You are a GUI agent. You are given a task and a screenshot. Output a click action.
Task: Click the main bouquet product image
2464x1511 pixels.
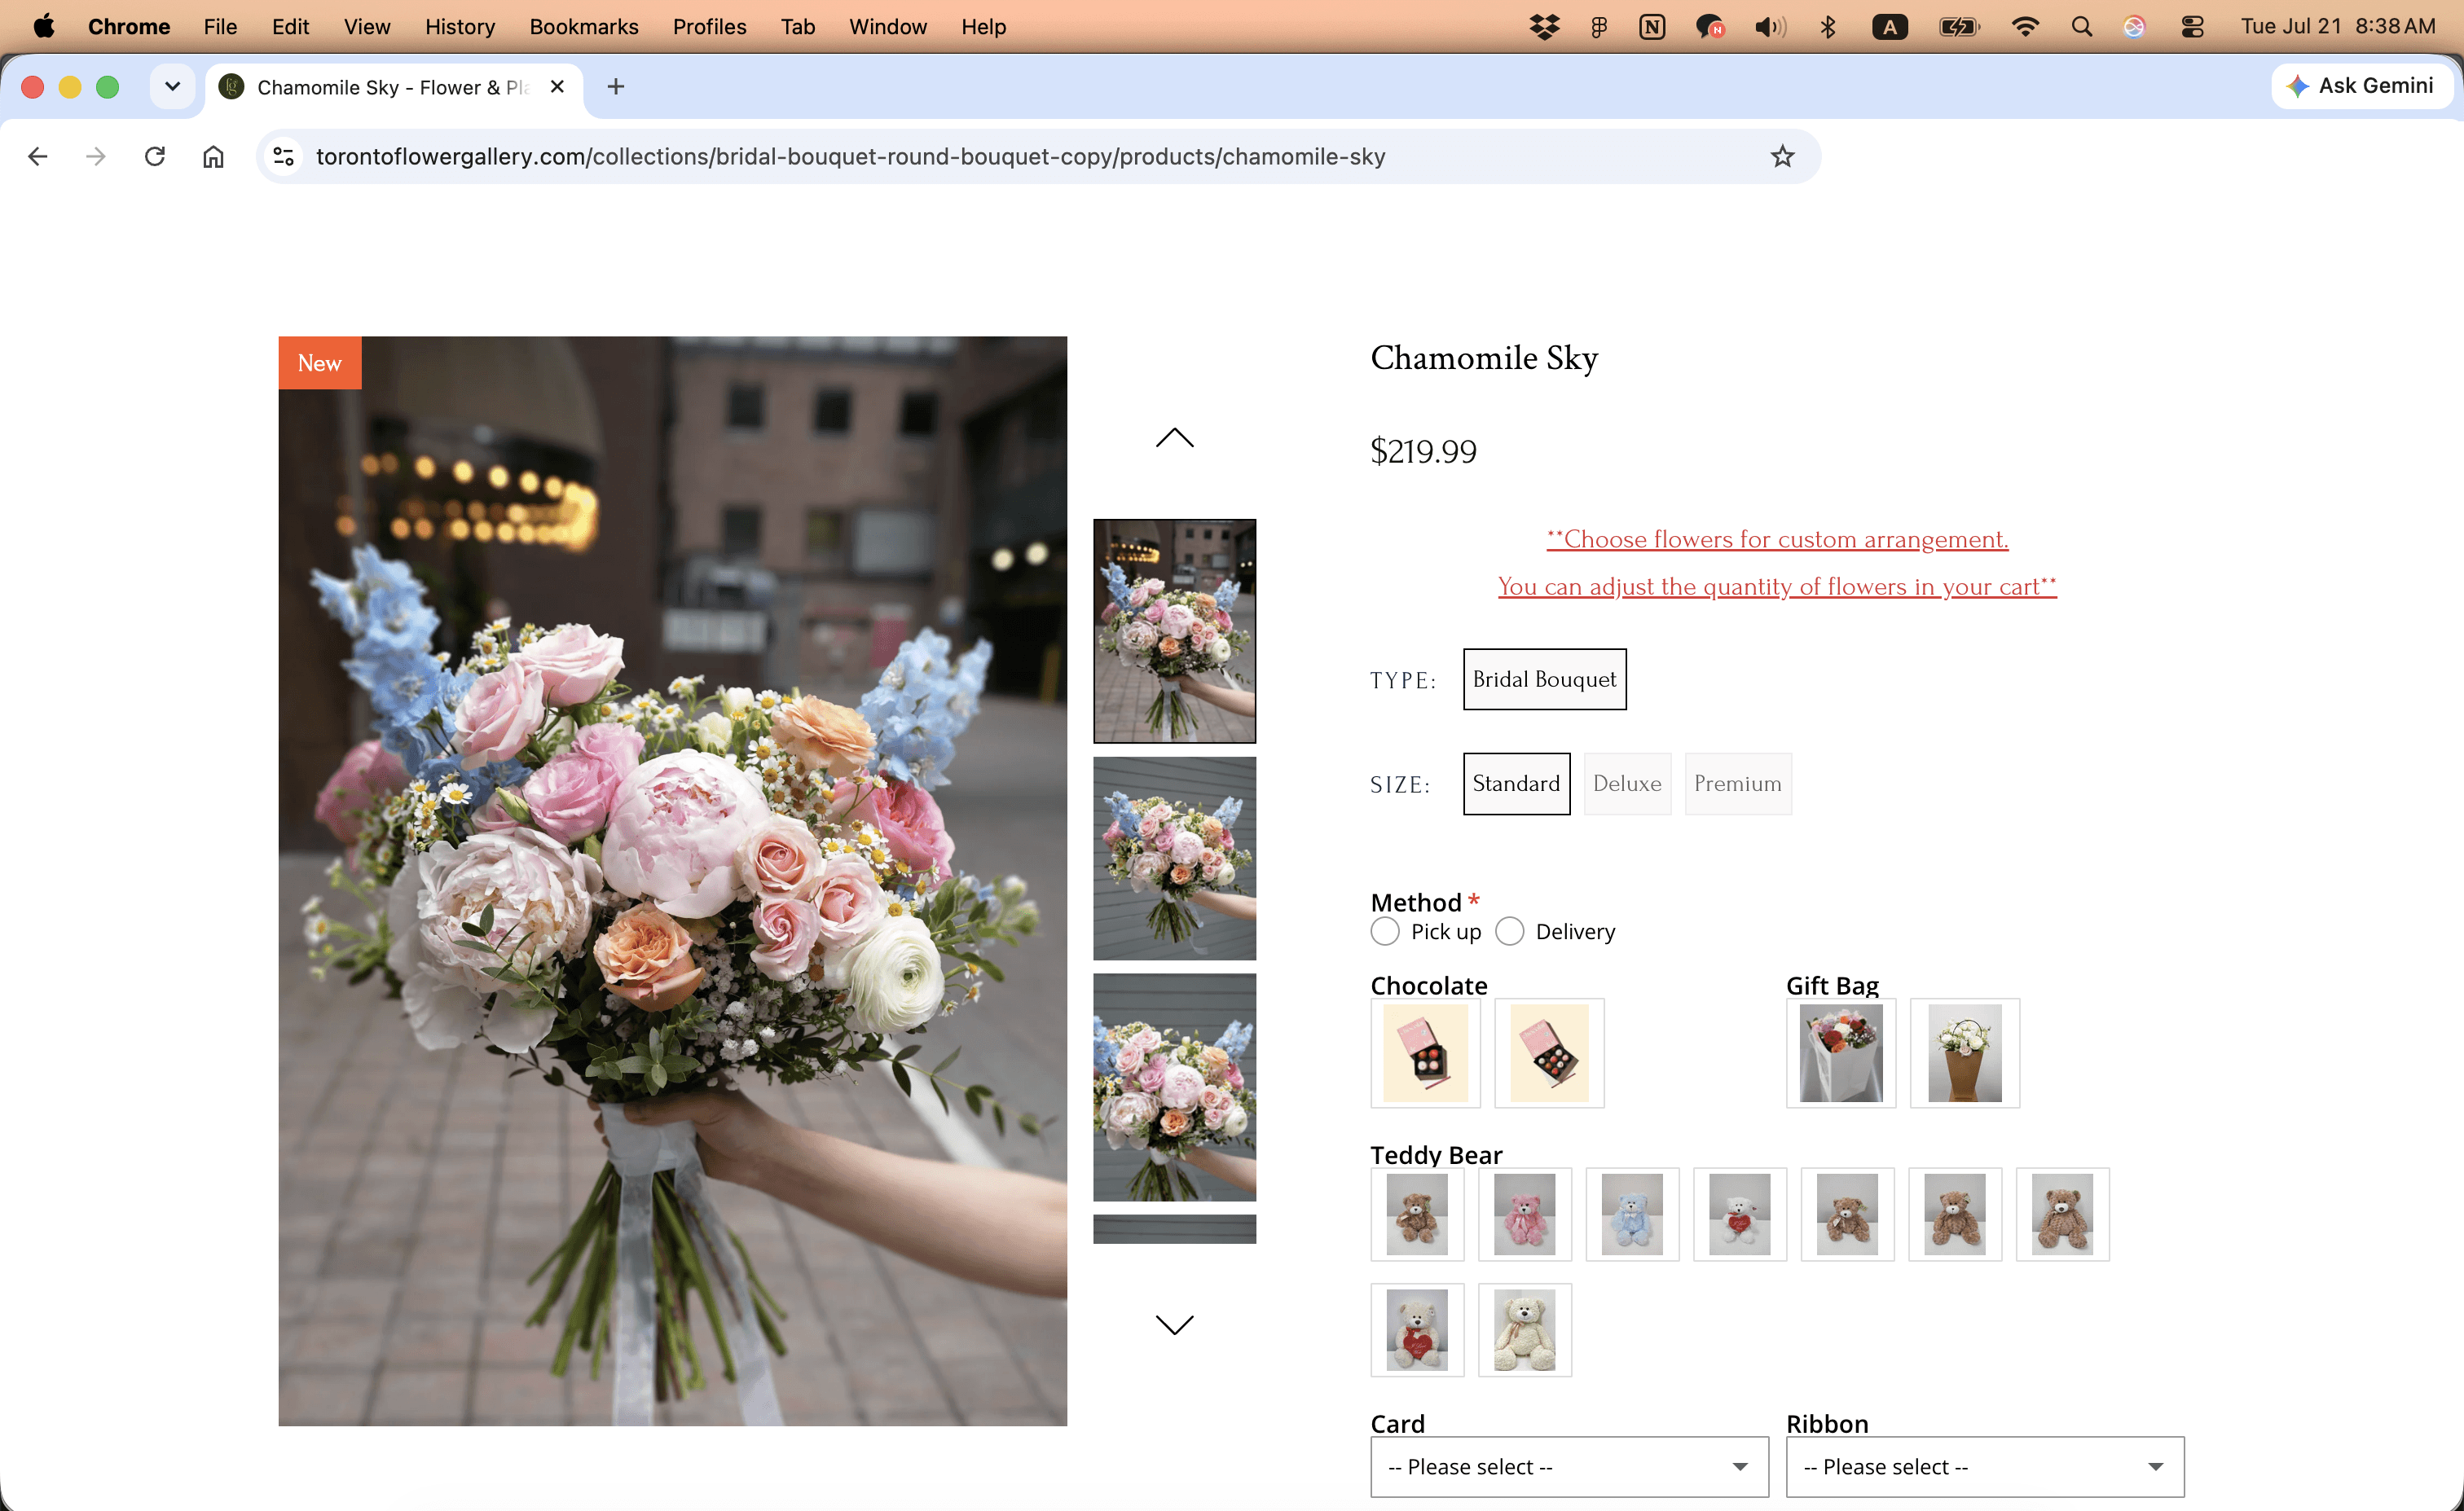click(x=672, y=881)
